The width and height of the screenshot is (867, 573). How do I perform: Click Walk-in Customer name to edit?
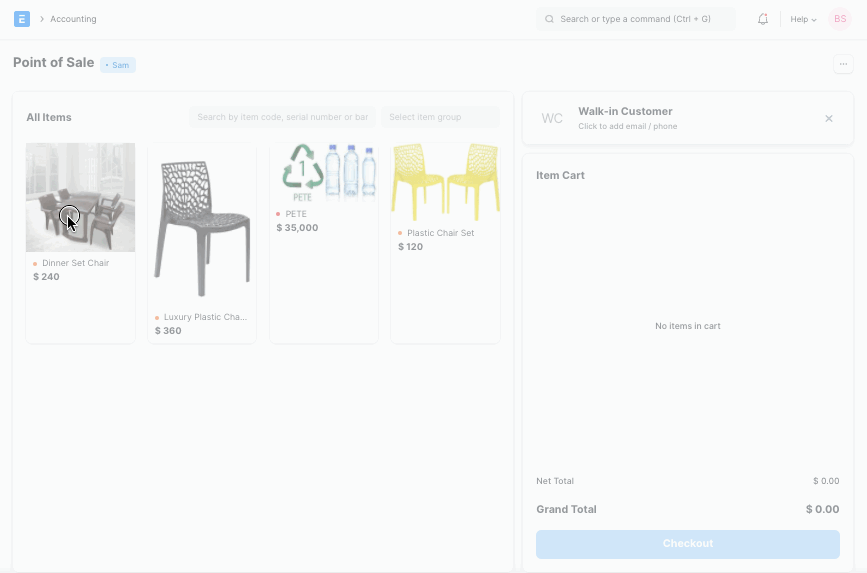tap(625, 111)
